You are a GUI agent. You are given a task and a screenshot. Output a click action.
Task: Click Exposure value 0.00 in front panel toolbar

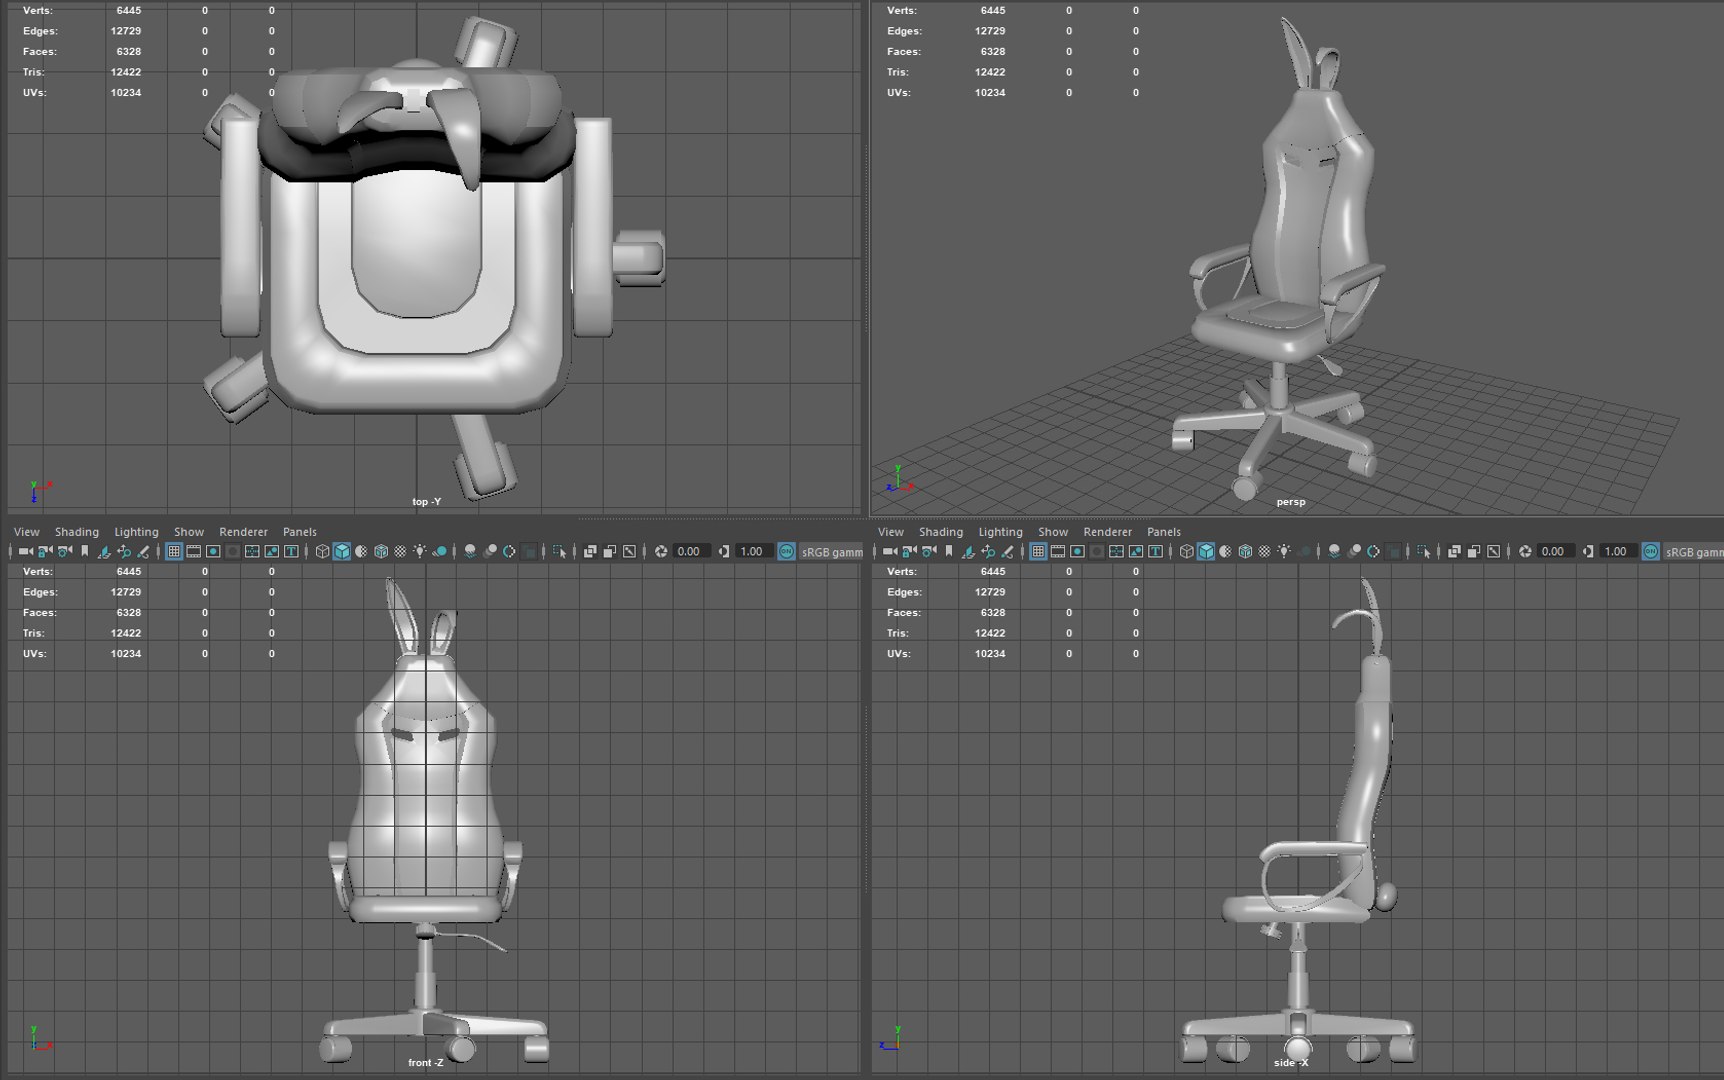coord(691,551)
